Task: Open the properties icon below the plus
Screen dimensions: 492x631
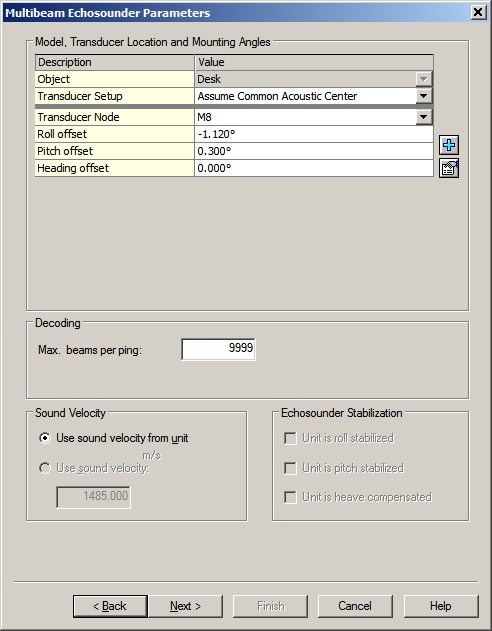Action: 449,168
